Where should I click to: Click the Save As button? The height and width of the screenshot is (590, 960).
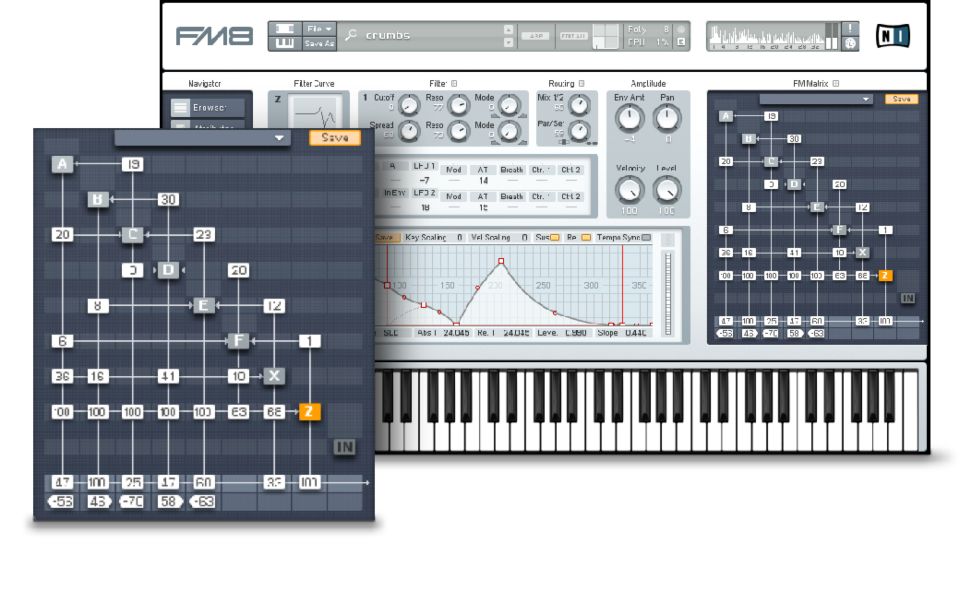click(x=318, y=41)
